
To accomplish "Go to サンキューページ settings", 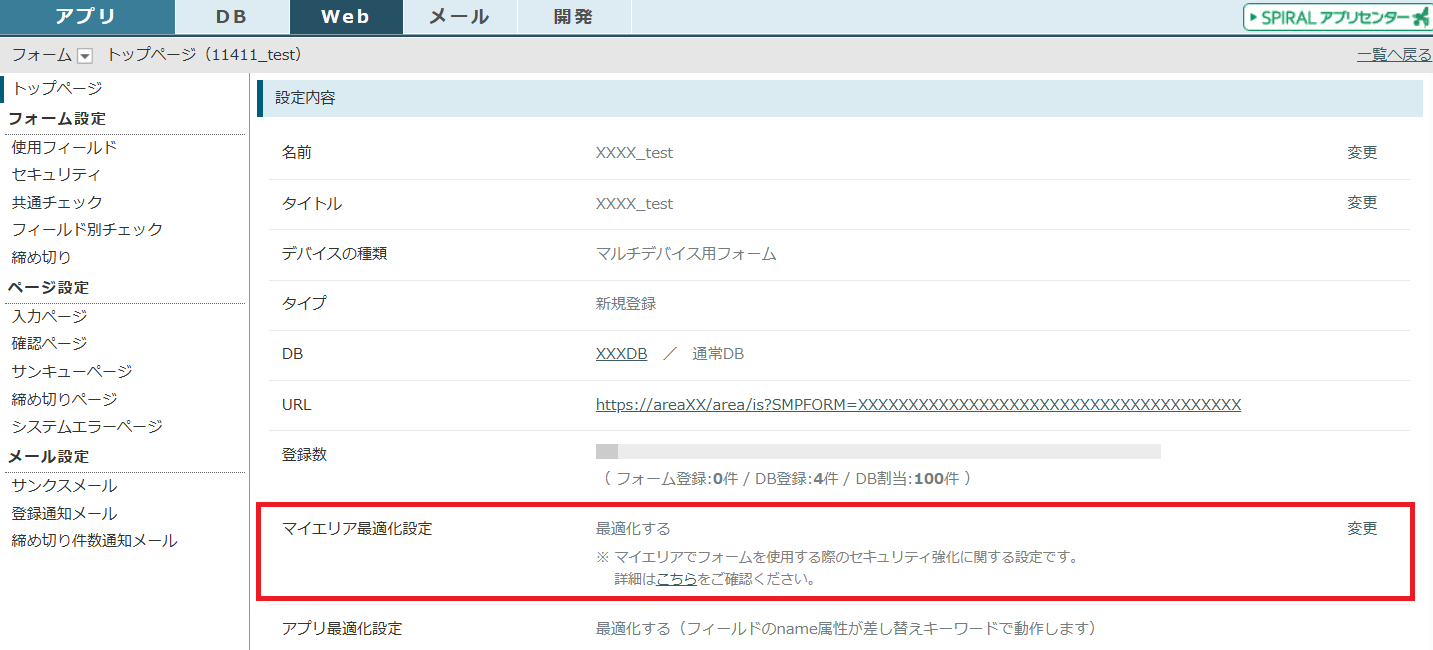I will tap(72, 372).
